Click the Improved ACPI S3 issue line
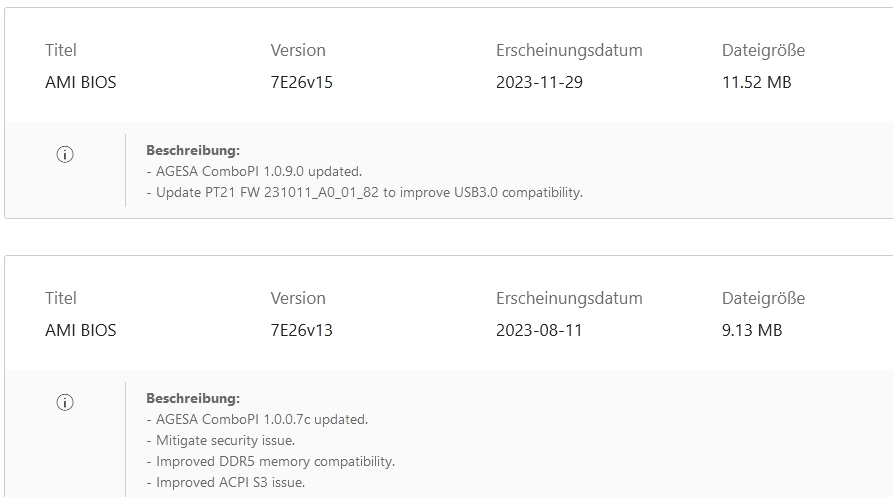Image resolution: width=893 pixels, height=497 pixels. (x=226, y=483)
